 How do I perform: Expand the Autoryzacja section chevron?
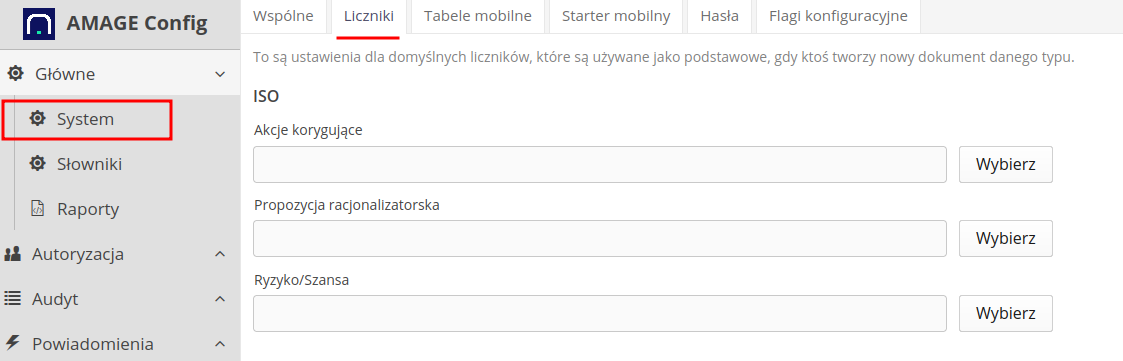coord(221,254)
